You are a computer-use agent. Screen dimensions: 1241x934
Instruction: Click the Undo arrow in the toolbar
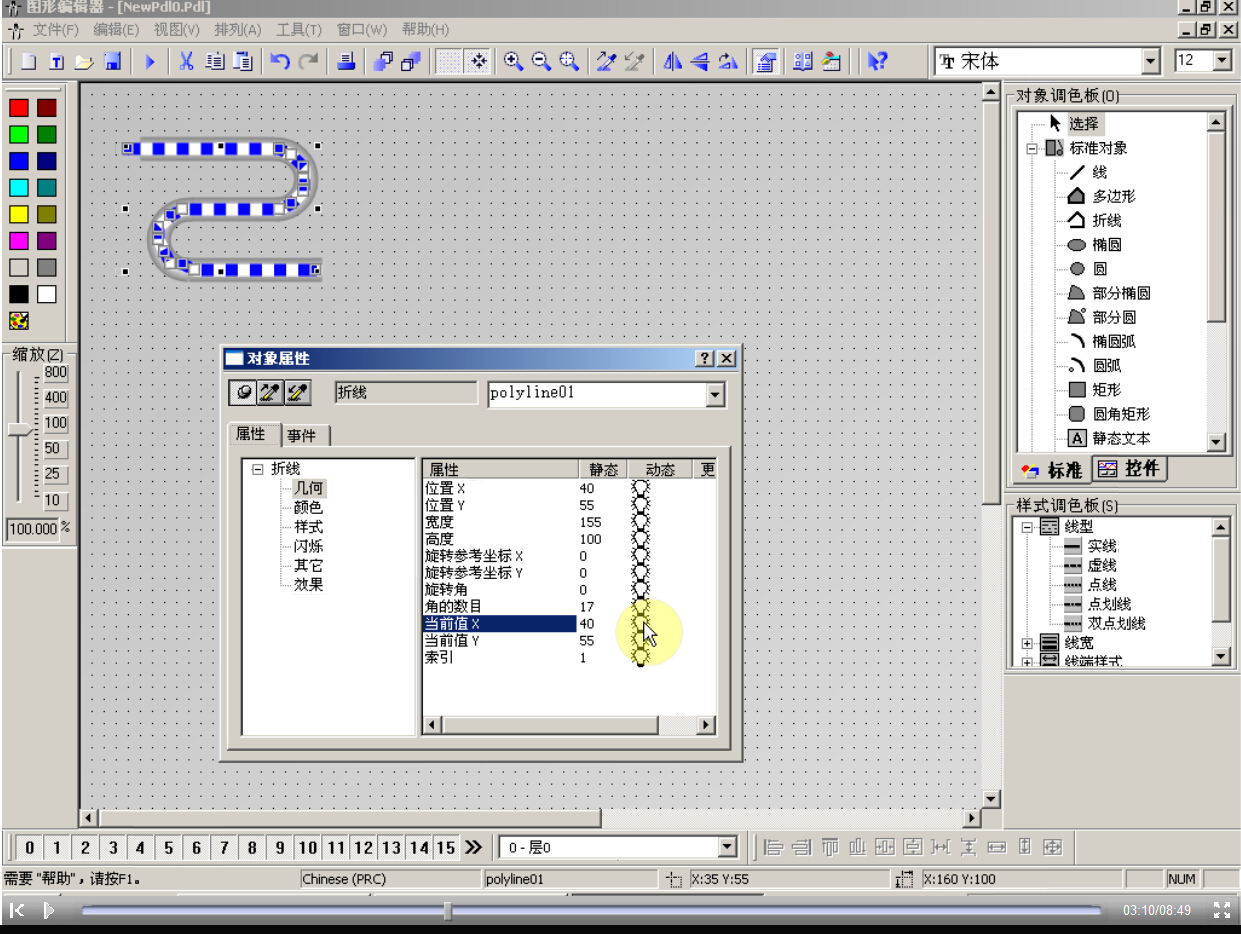(x=281, y=62)
